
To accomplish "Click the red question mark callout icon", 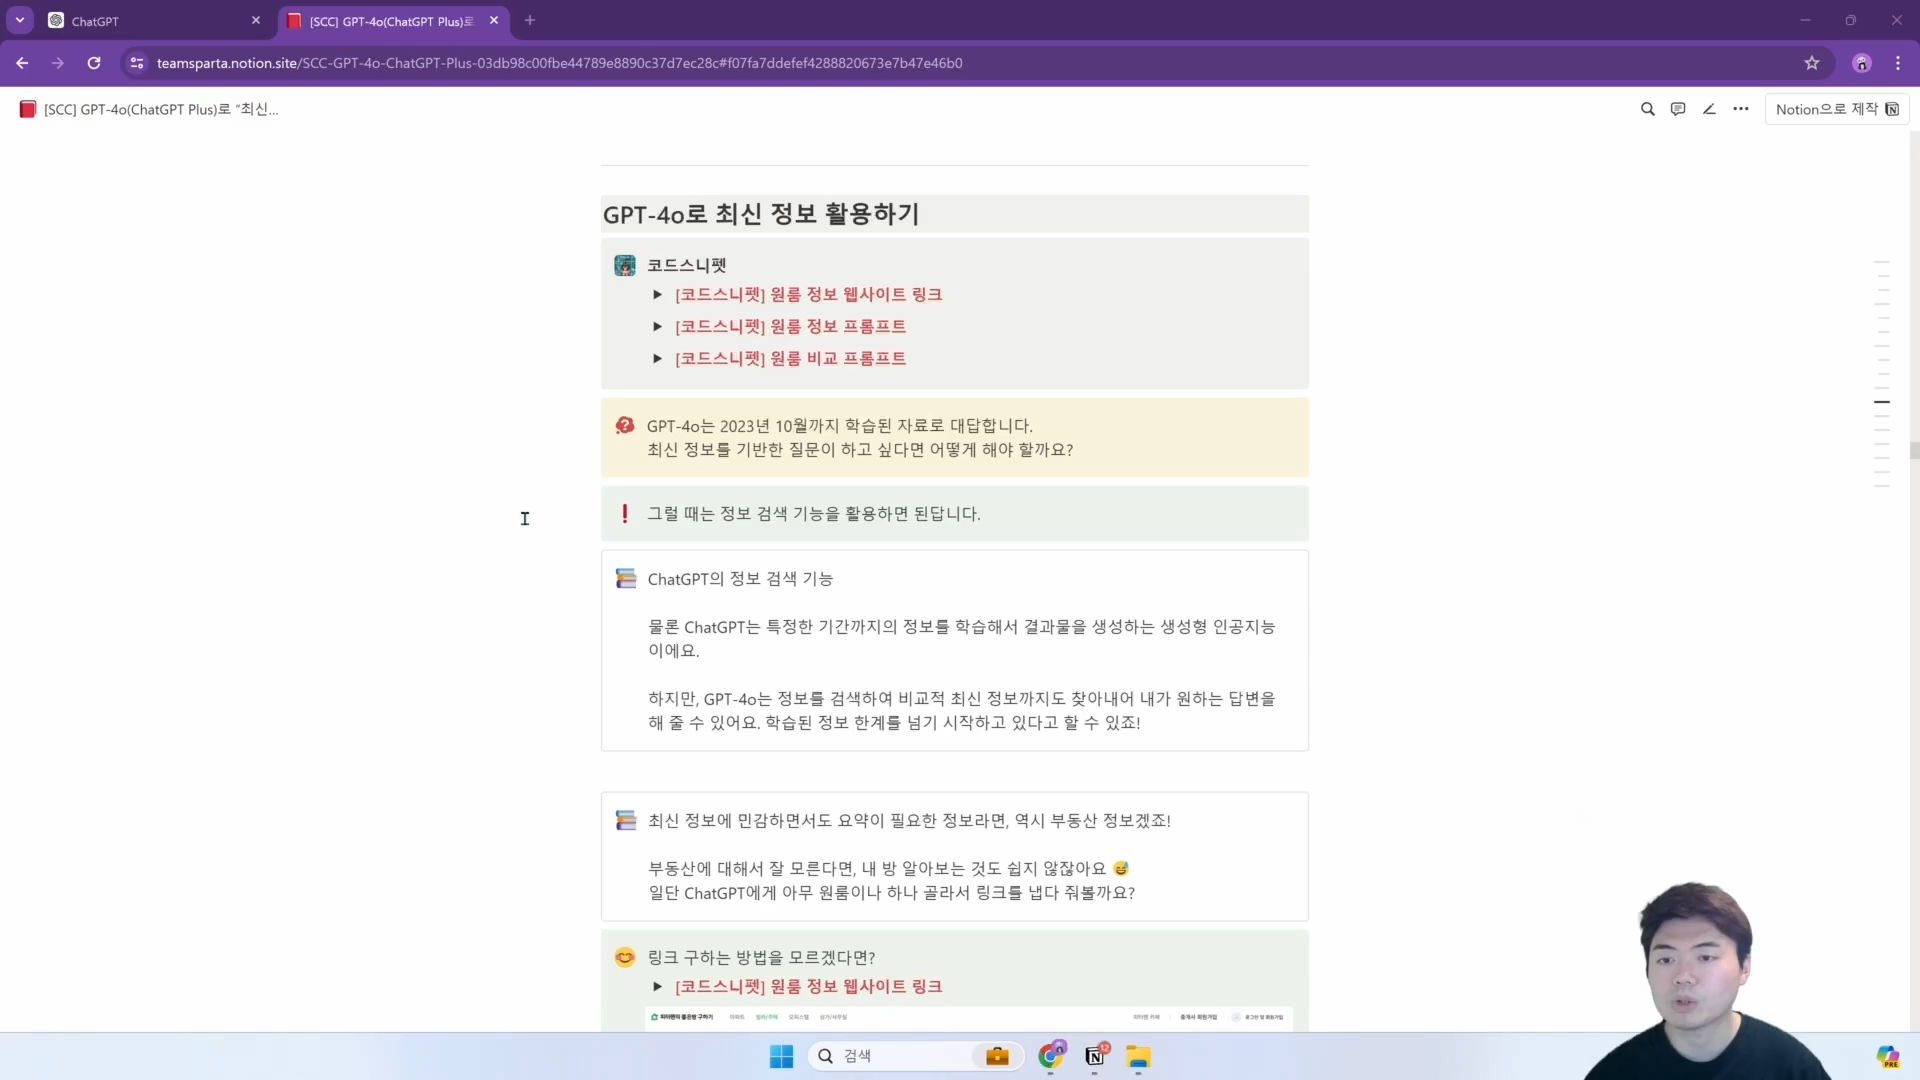I will coord(625,426).
